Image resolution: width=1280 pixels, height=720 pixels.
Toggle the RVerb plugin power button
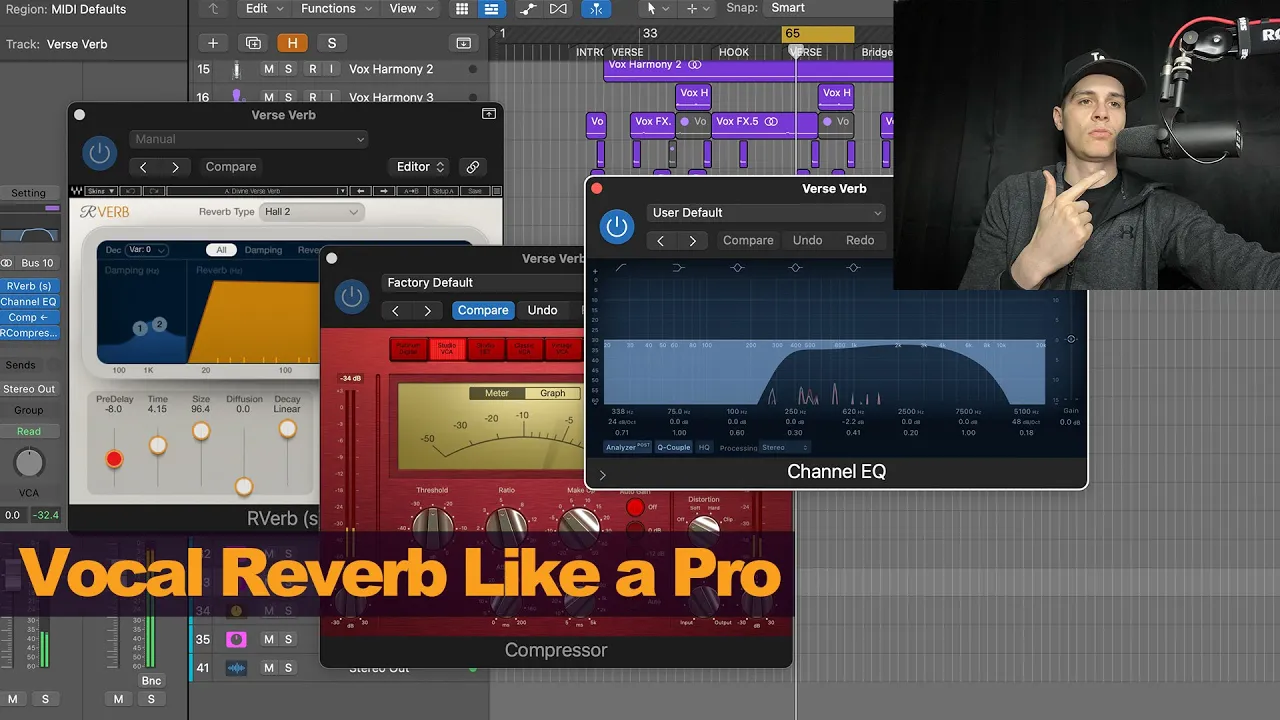coord(98,153)
